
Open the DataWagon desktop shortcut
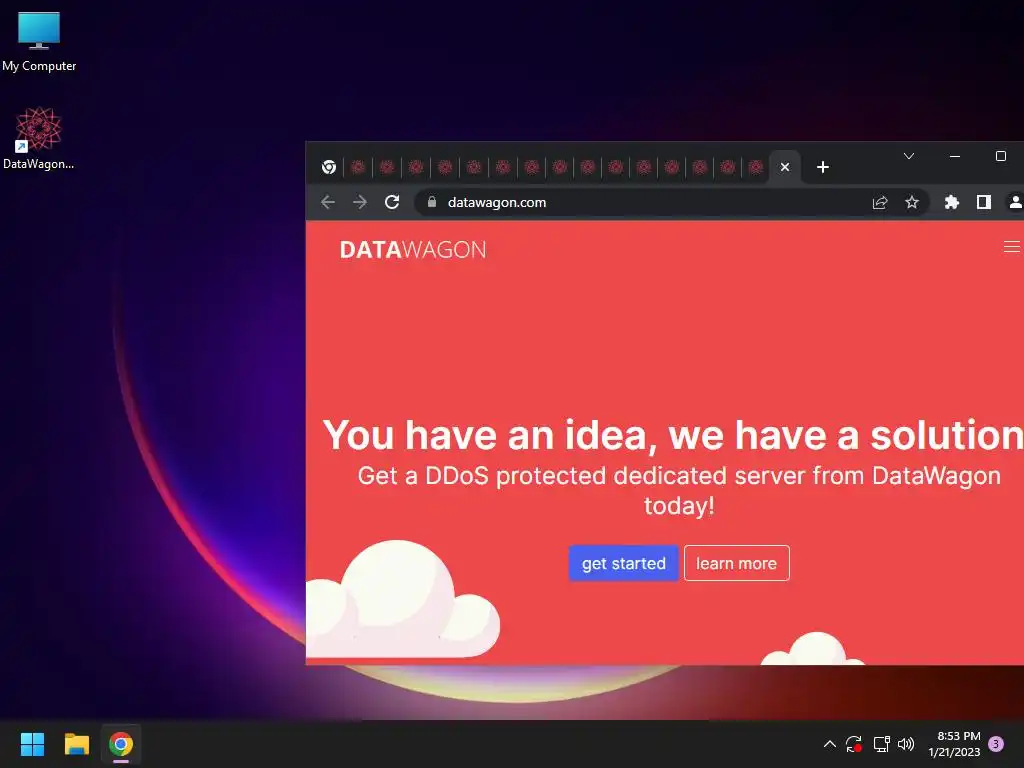tap(39, 138)
